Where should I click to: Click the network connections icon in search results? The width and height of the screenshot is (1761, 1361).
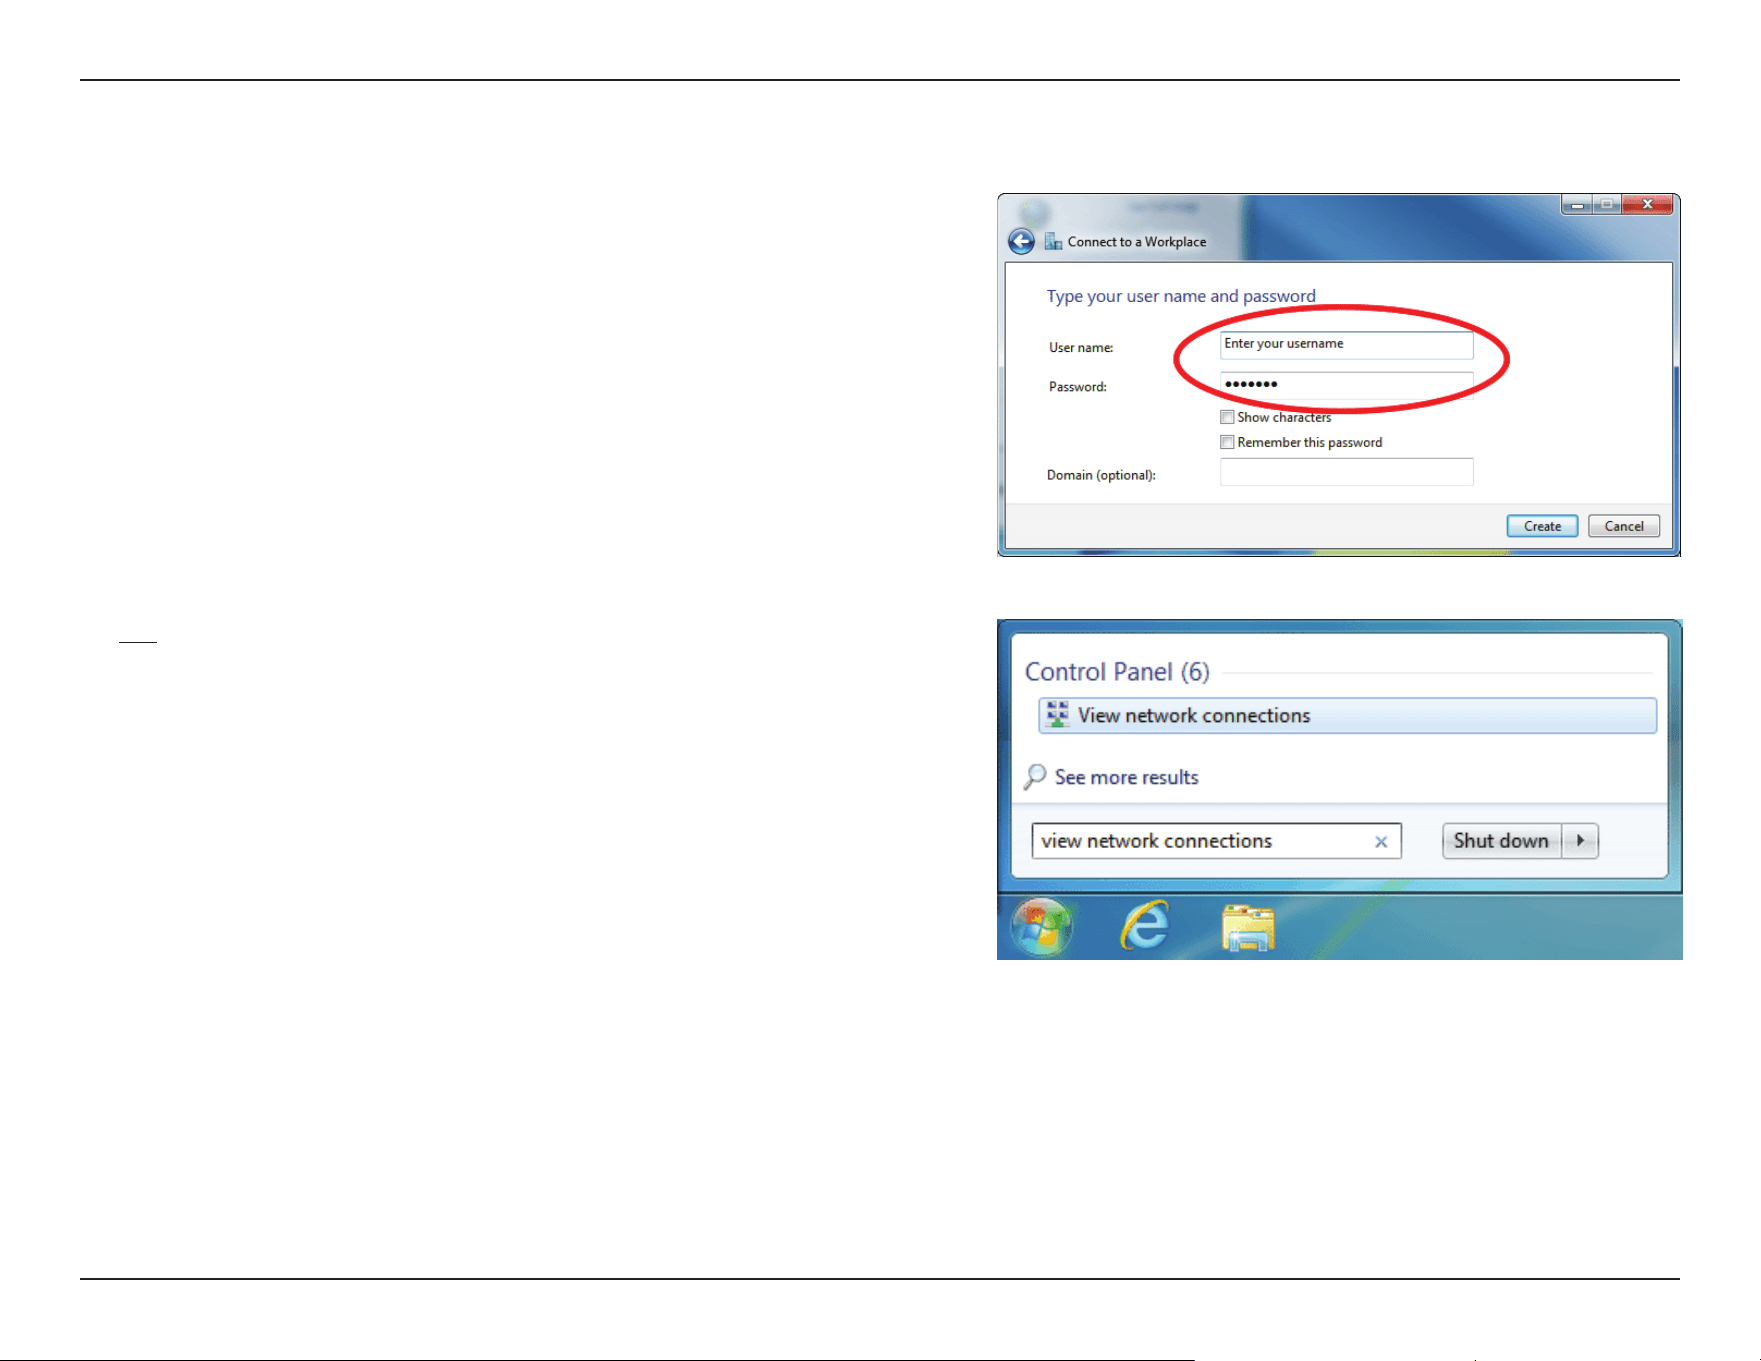tap(1057, 715)
